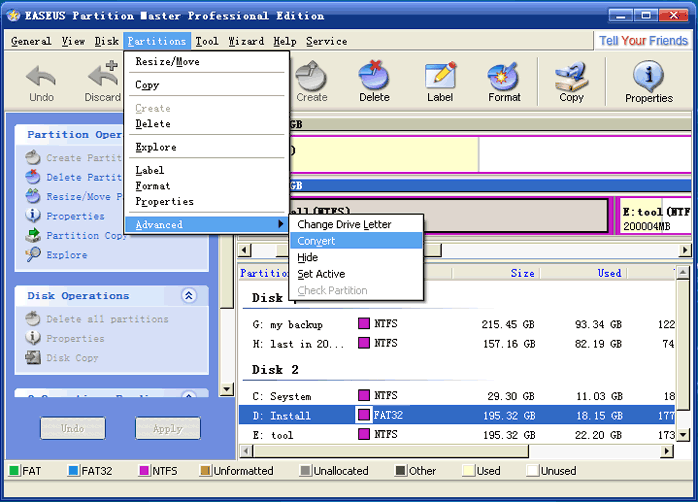Select the D: Install FAT32 row
Screen dimensions: 698x502
point(457,415)
